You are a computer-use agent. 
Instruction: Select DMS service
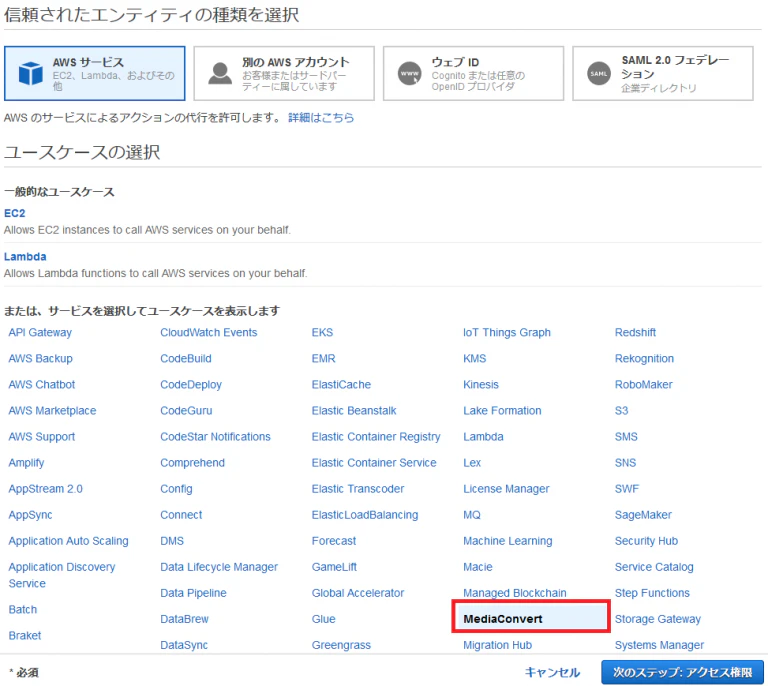(x=172, y=541)
